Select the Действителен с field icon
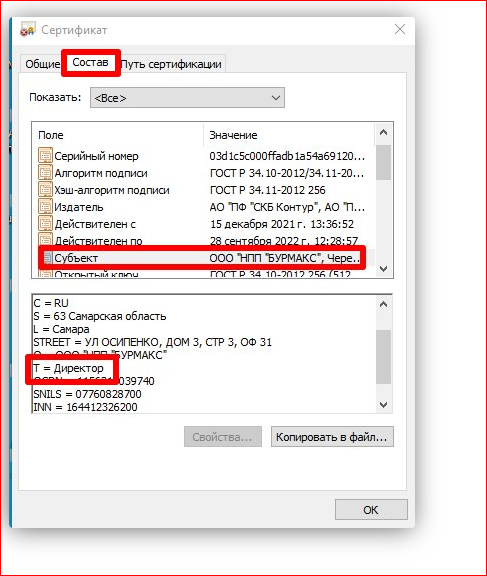The height and width of the screenshot is (576, 487). point(45,223)
